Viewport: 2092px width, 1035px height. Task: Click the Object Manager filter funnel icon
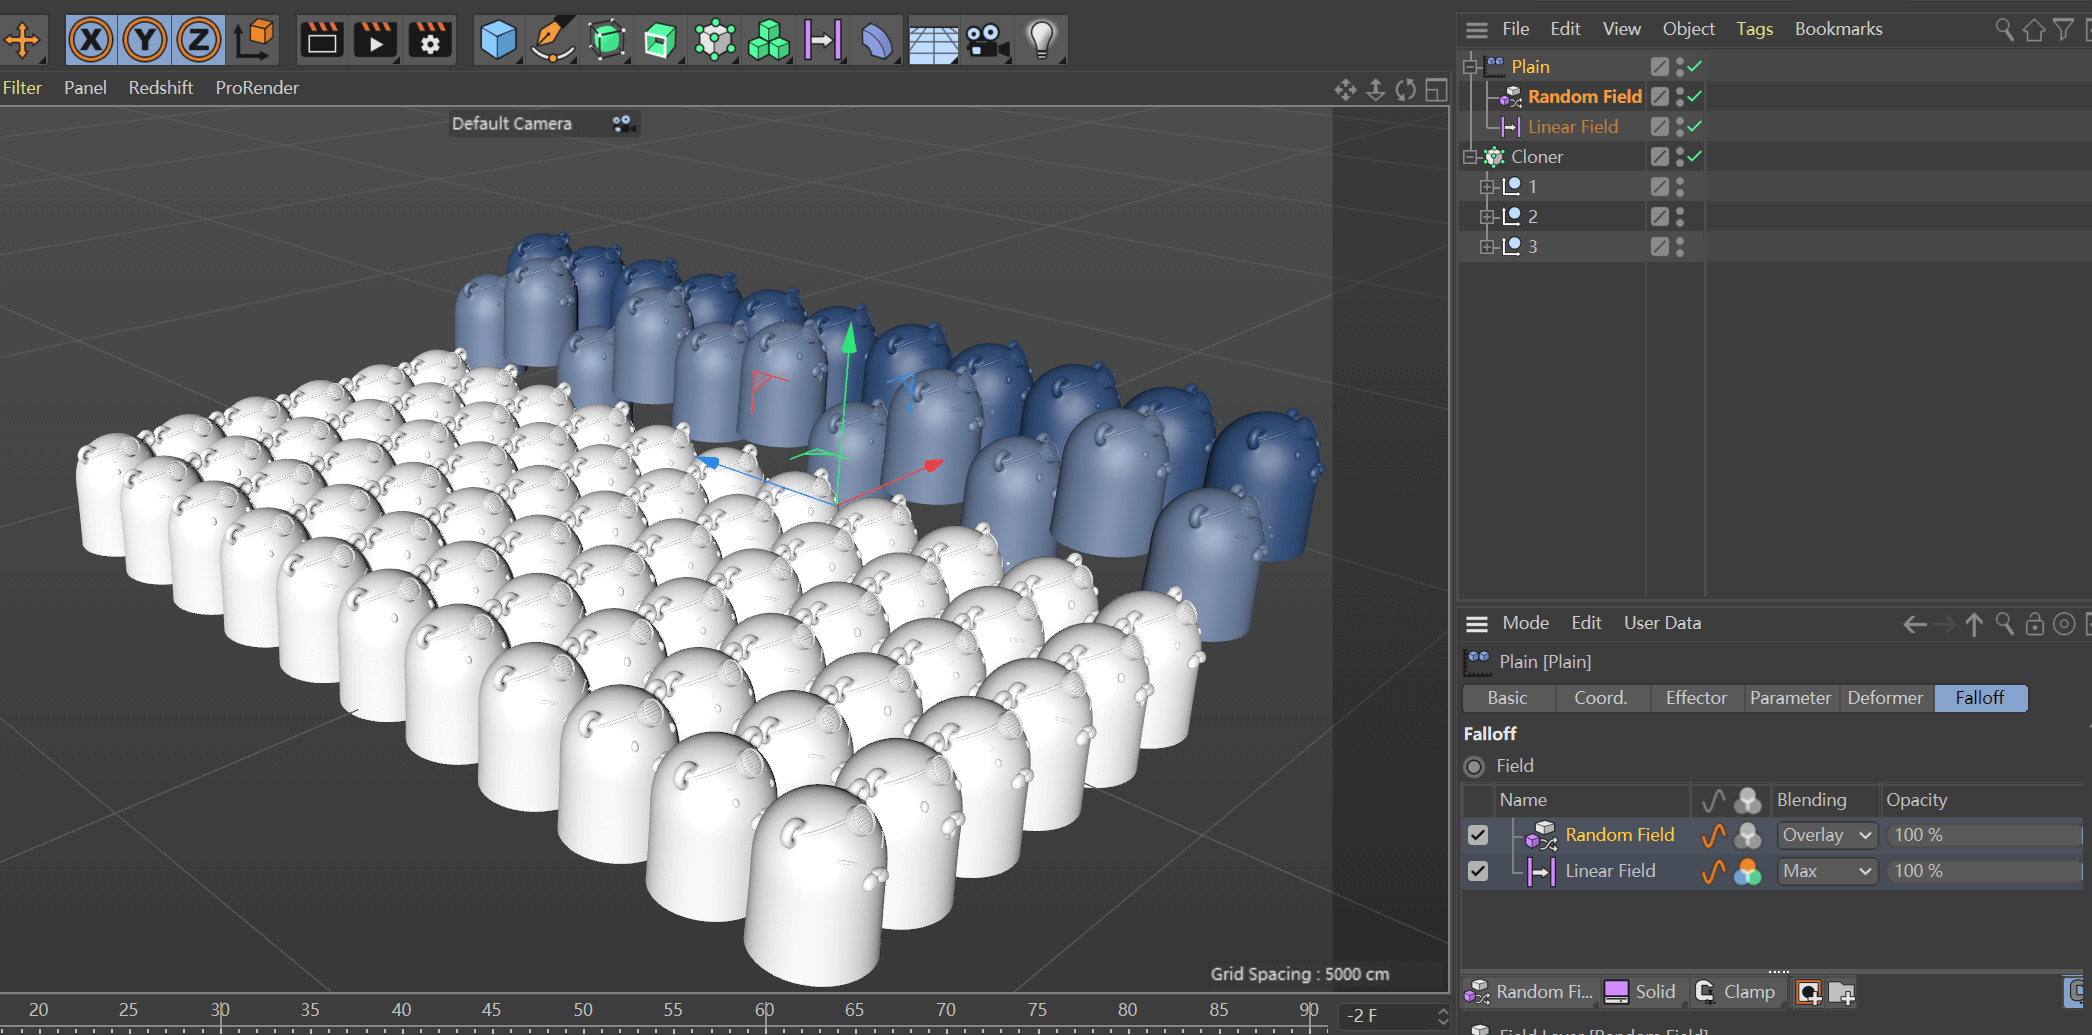pos(2063,30)
